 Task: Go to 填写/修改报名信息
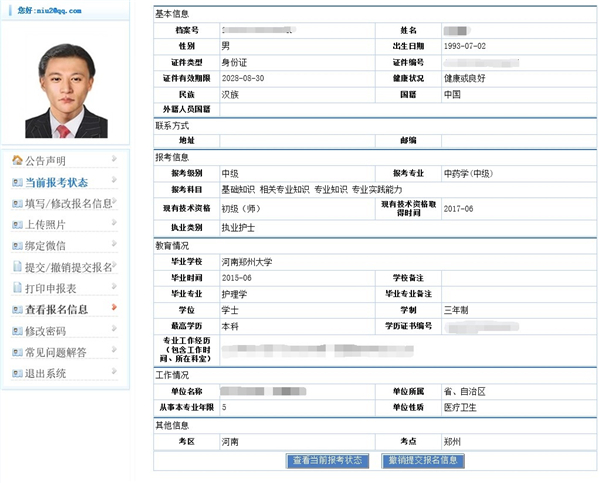click(x=69, y=204)
